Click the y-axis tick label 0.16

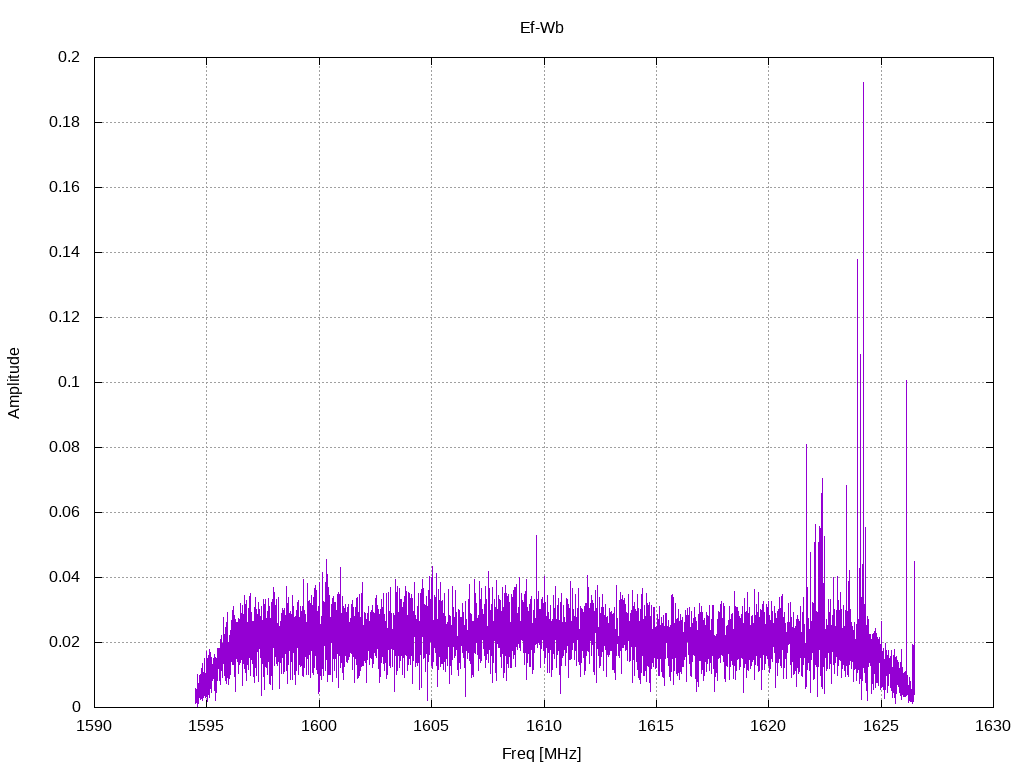[x=65, y=187]
